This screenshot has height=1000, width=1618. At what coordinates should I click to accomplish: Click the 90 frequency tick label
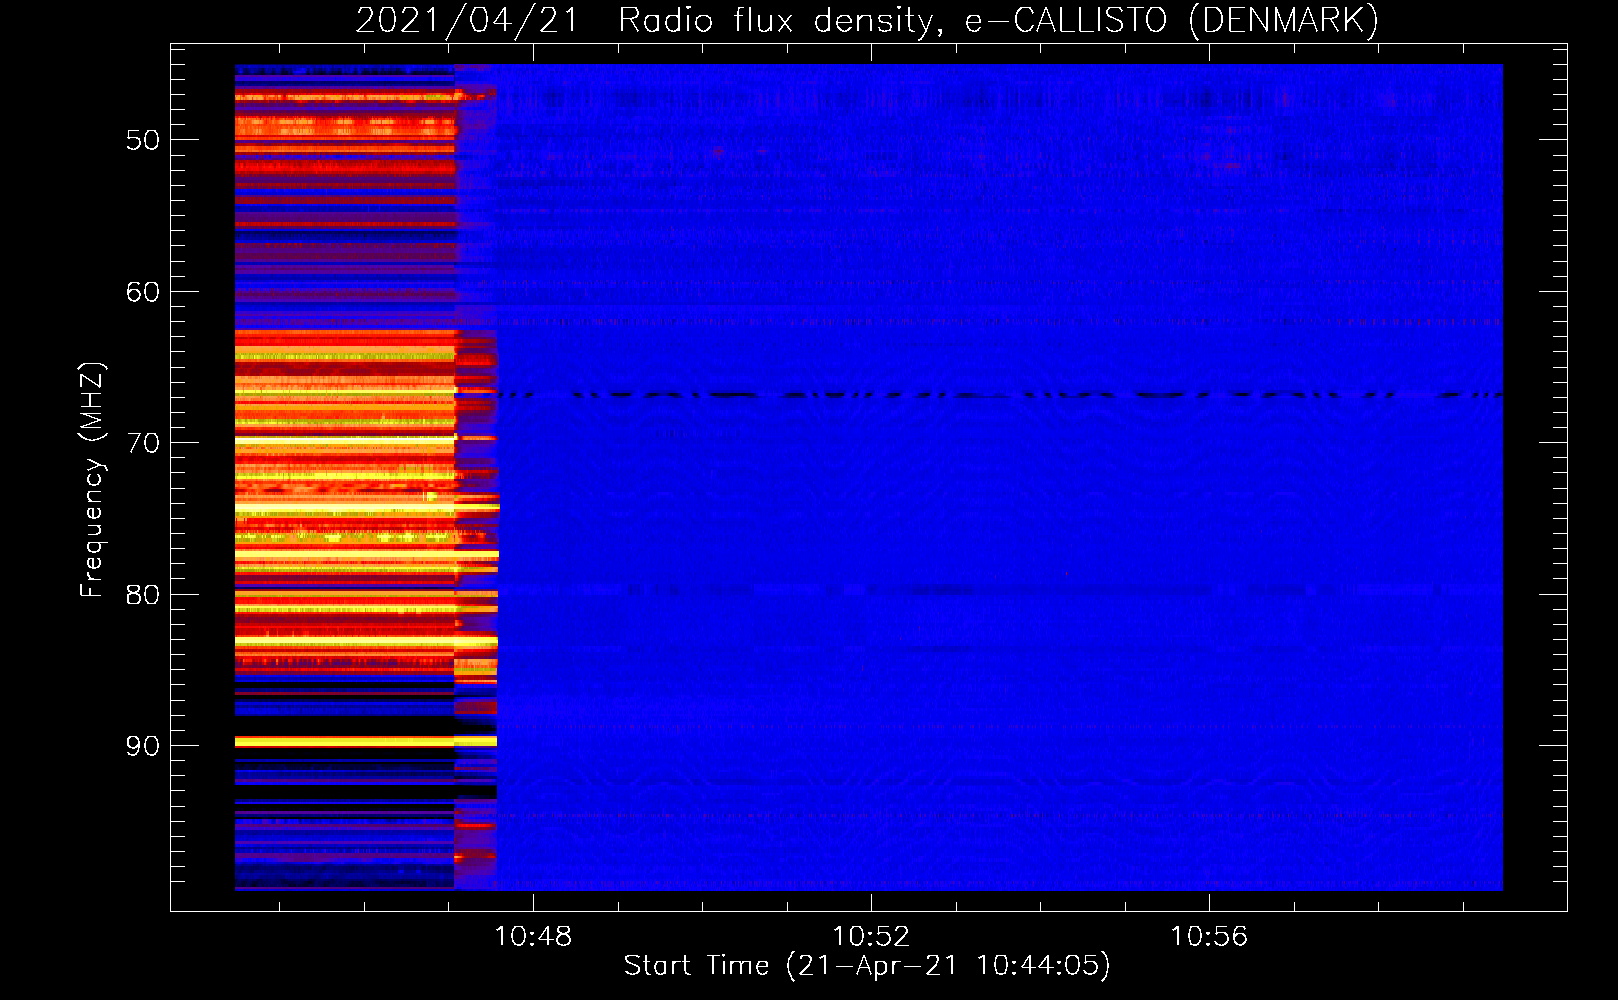143,746
